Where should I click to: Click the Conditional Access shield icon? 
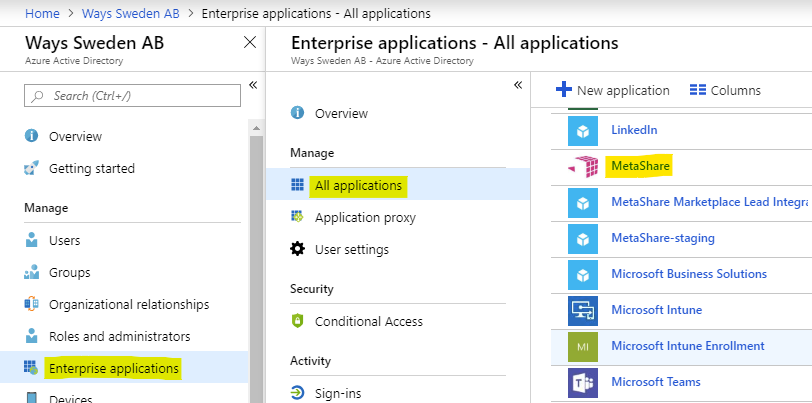[297, 321]
